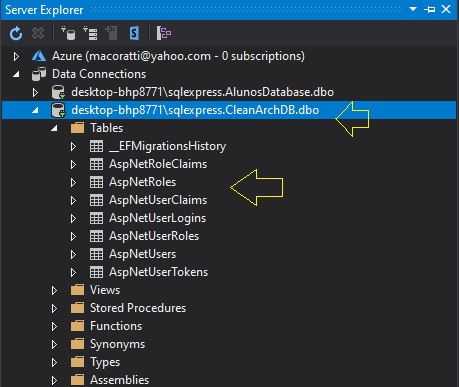Click the Stop Refresh icon
This screenshot has width=459, height=387.
click(38, 33)
